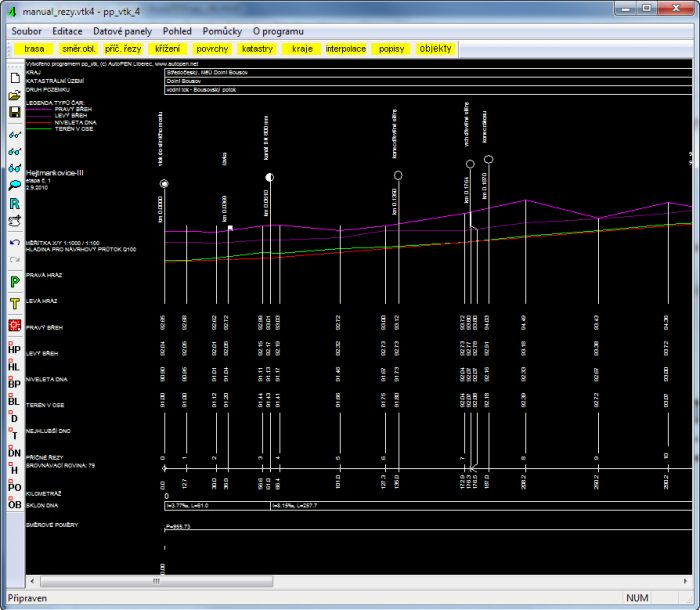Click the yellow interpolace button

tap(346, 49)
